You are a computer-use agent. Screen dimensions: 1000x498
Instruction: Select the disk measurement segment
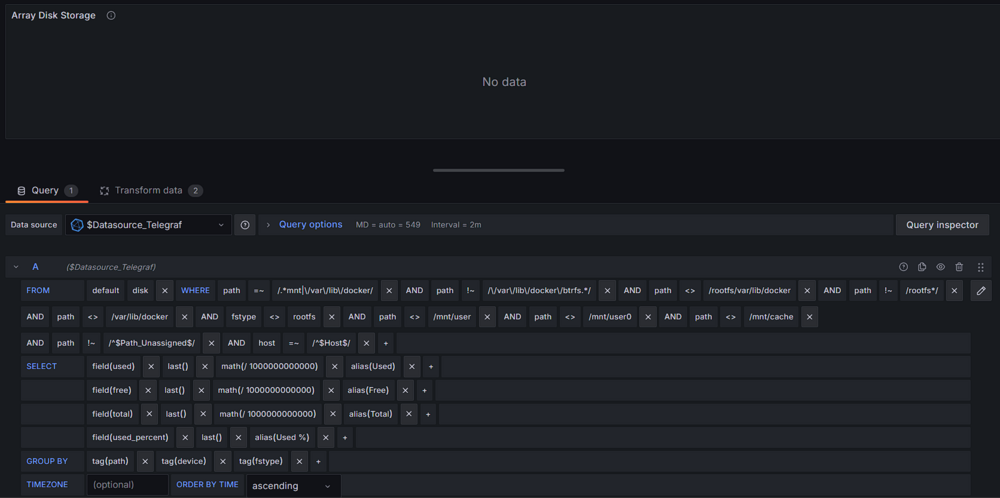[140, 291]
